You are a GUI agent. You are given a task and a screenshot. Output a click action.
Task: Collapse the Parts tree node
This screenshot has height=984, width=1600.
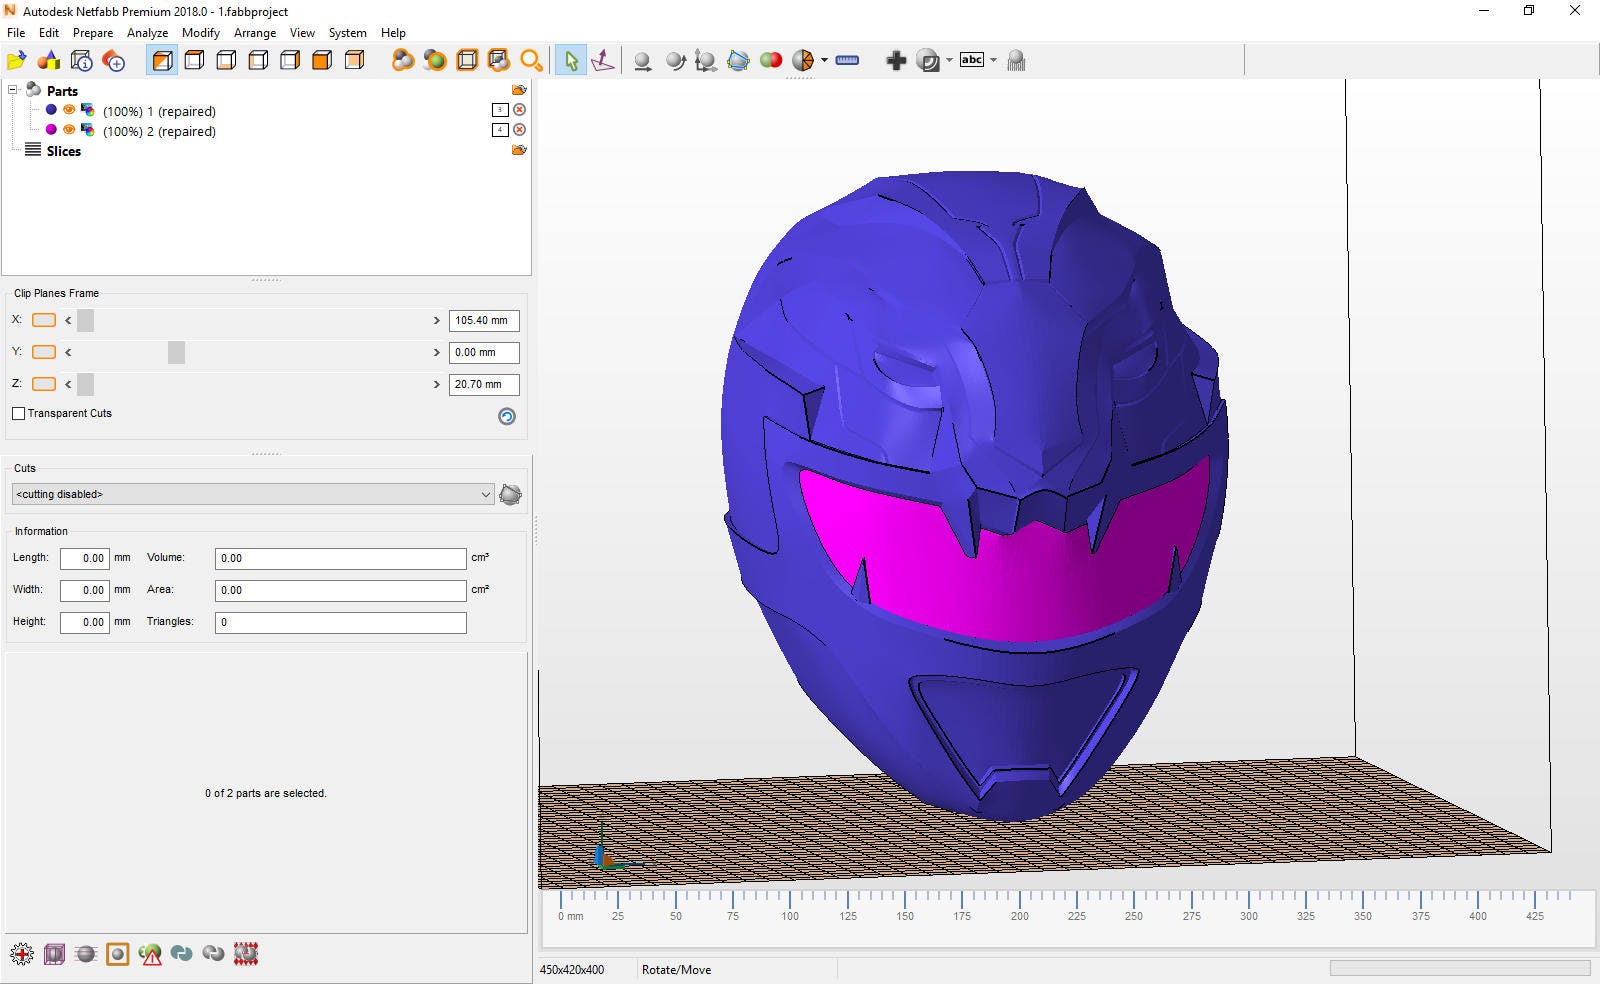click(x=12, y=90)
